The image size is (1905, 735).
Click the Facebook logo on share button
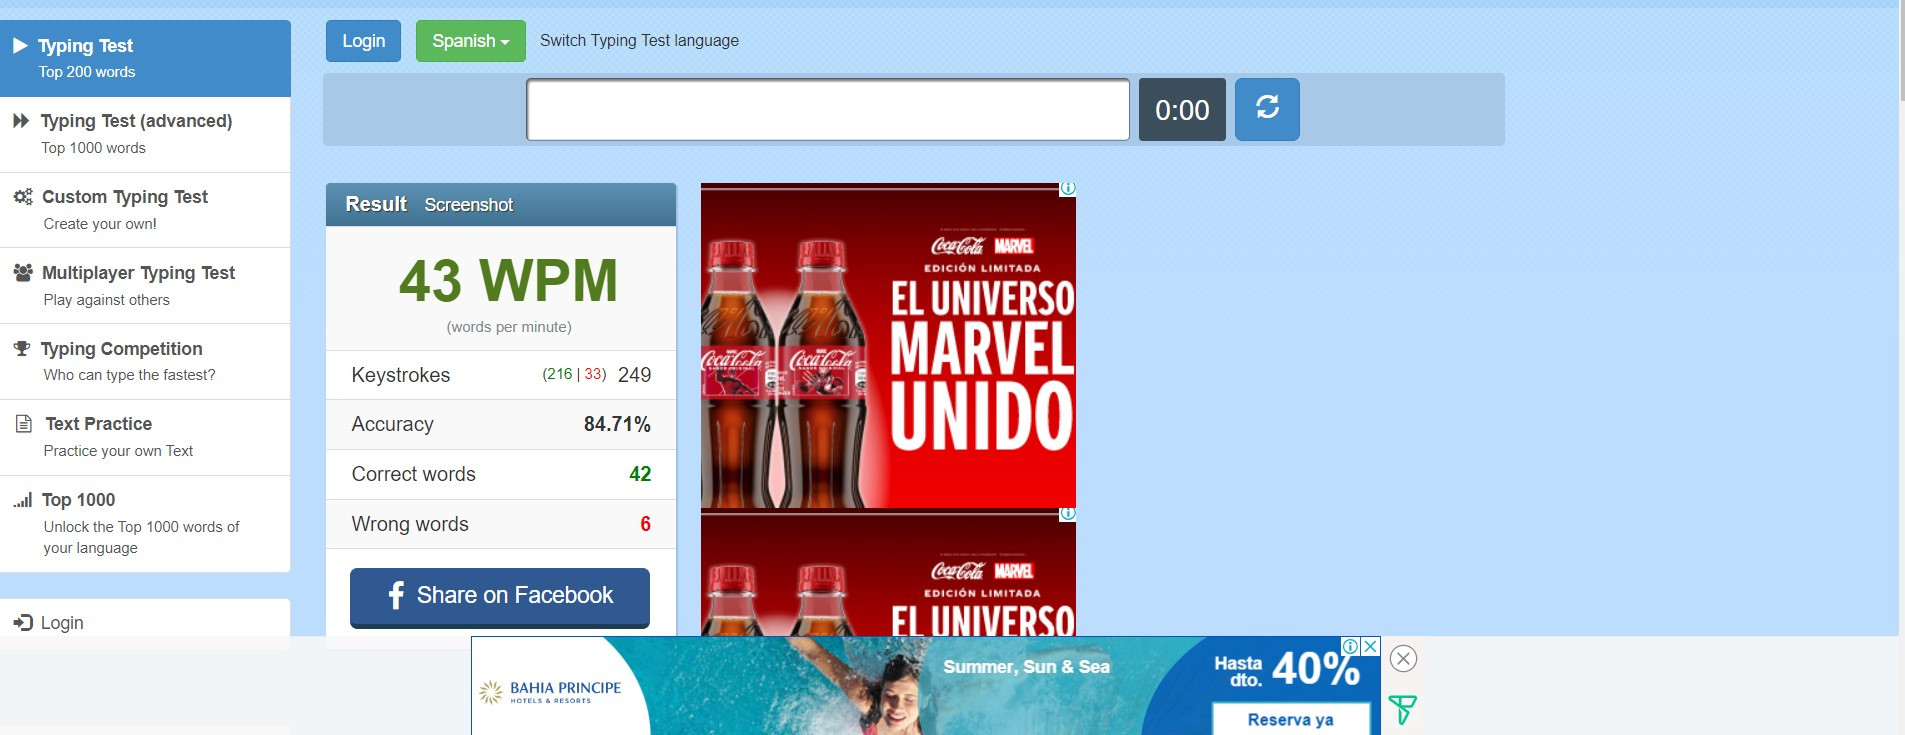(x=396, y=596)
